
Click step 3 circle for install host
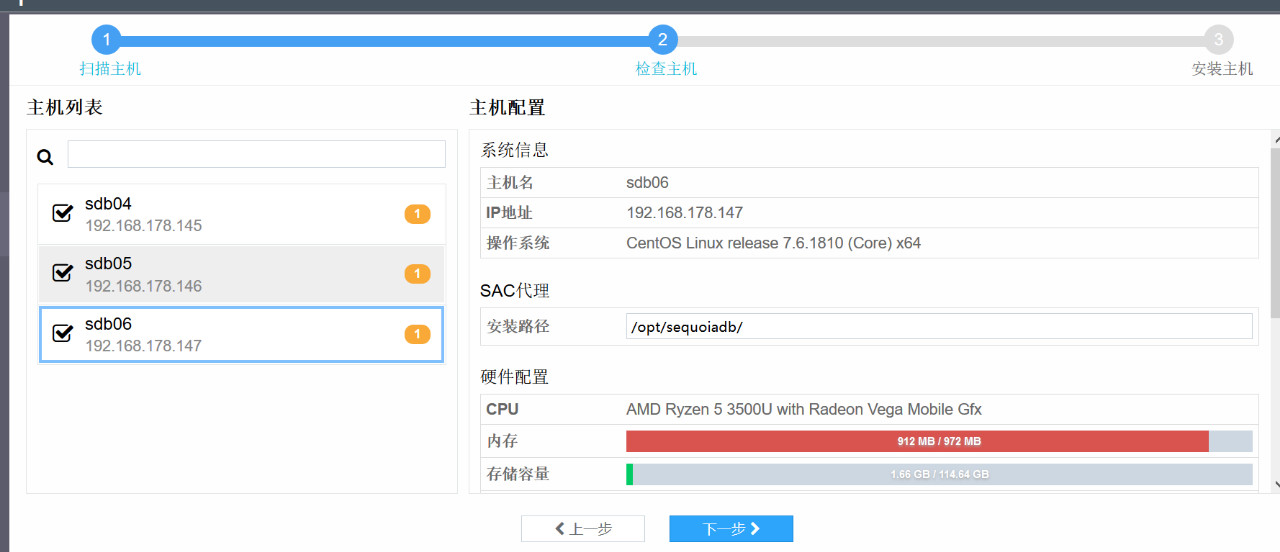[1218, 40]
